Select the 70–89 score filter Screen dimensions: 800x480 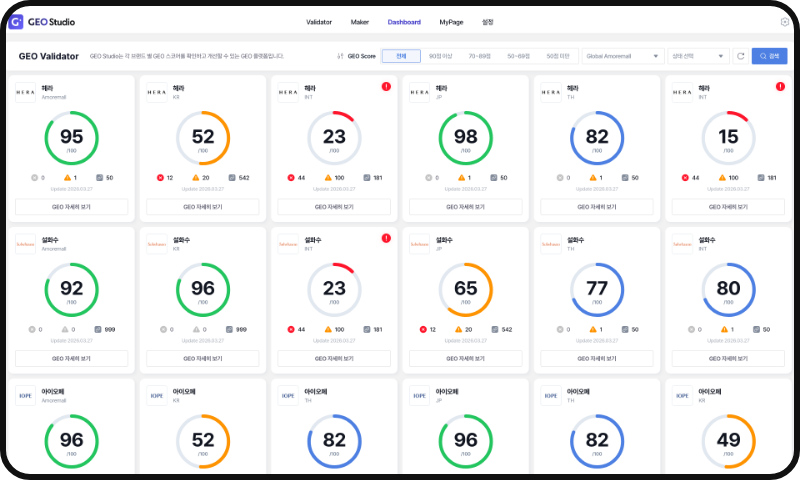pyautogui.click(x=479, y=56)
